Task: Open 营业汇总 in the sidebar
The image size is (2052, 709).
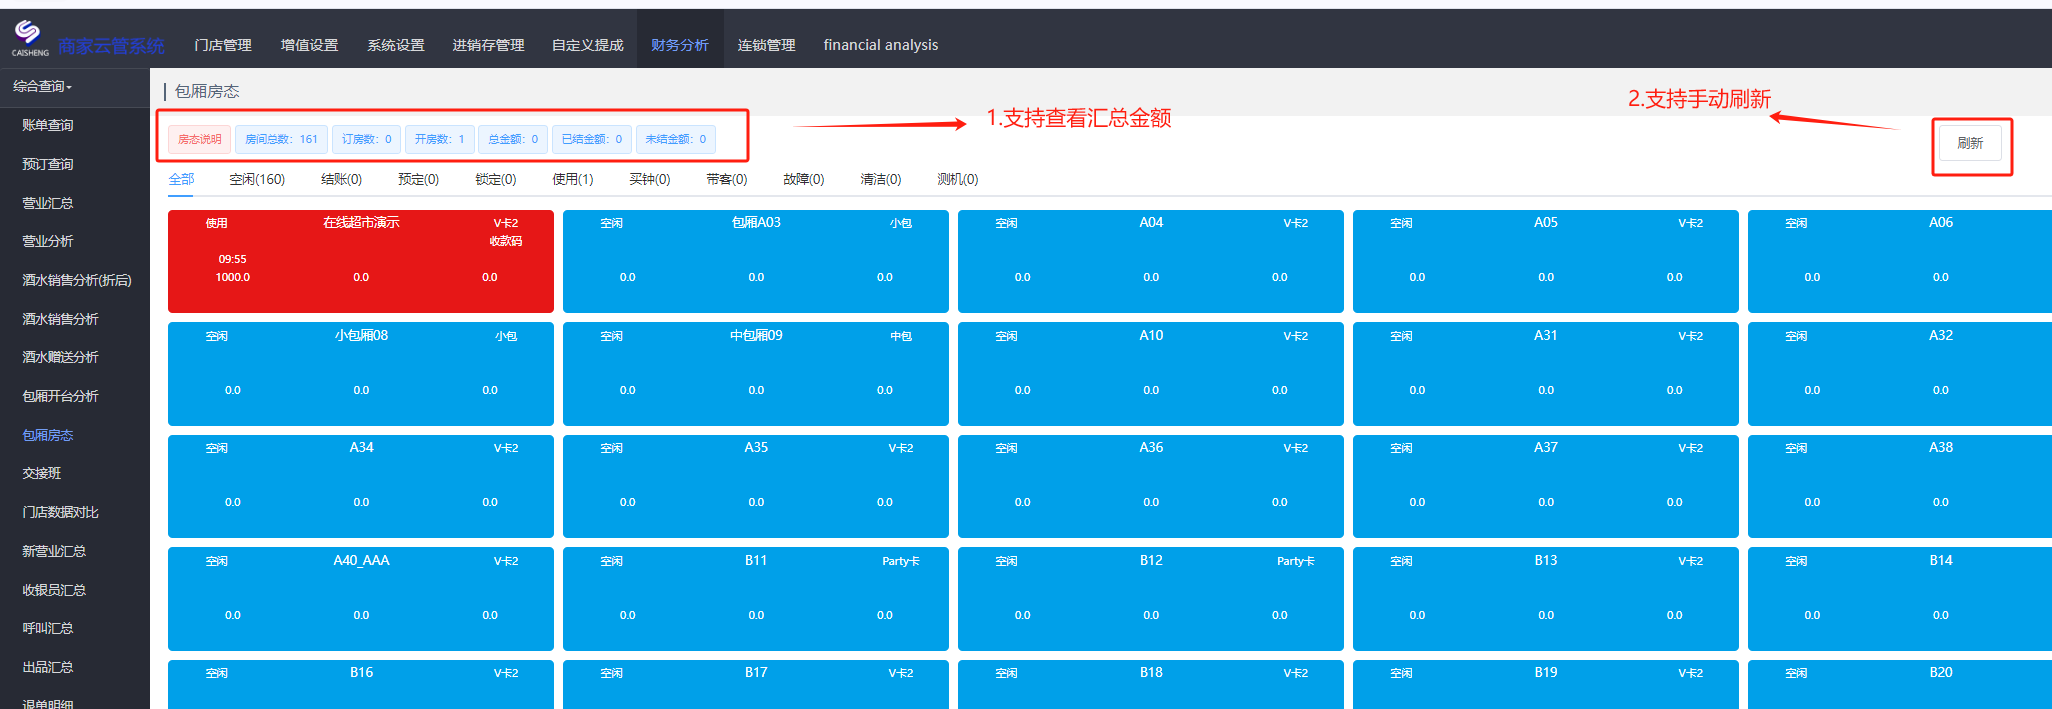Action: click(x=48, y=203)
